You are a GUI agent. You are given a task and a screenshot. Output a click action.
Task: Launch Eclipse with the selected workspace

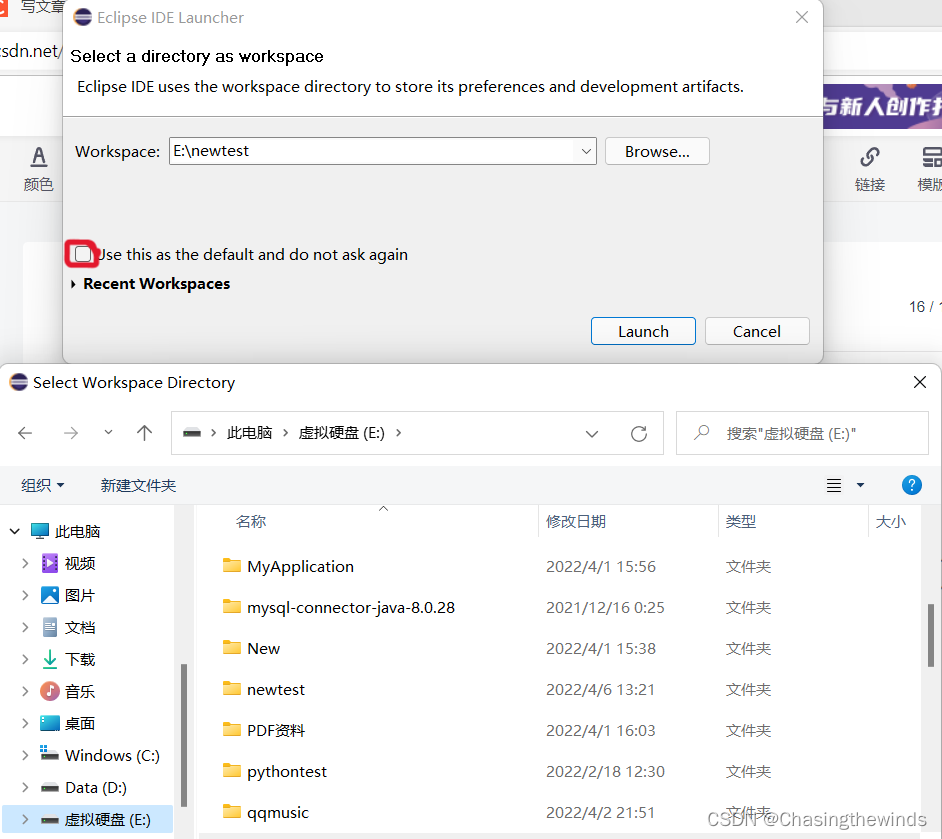pyautogui.click(x=643, y=332)
